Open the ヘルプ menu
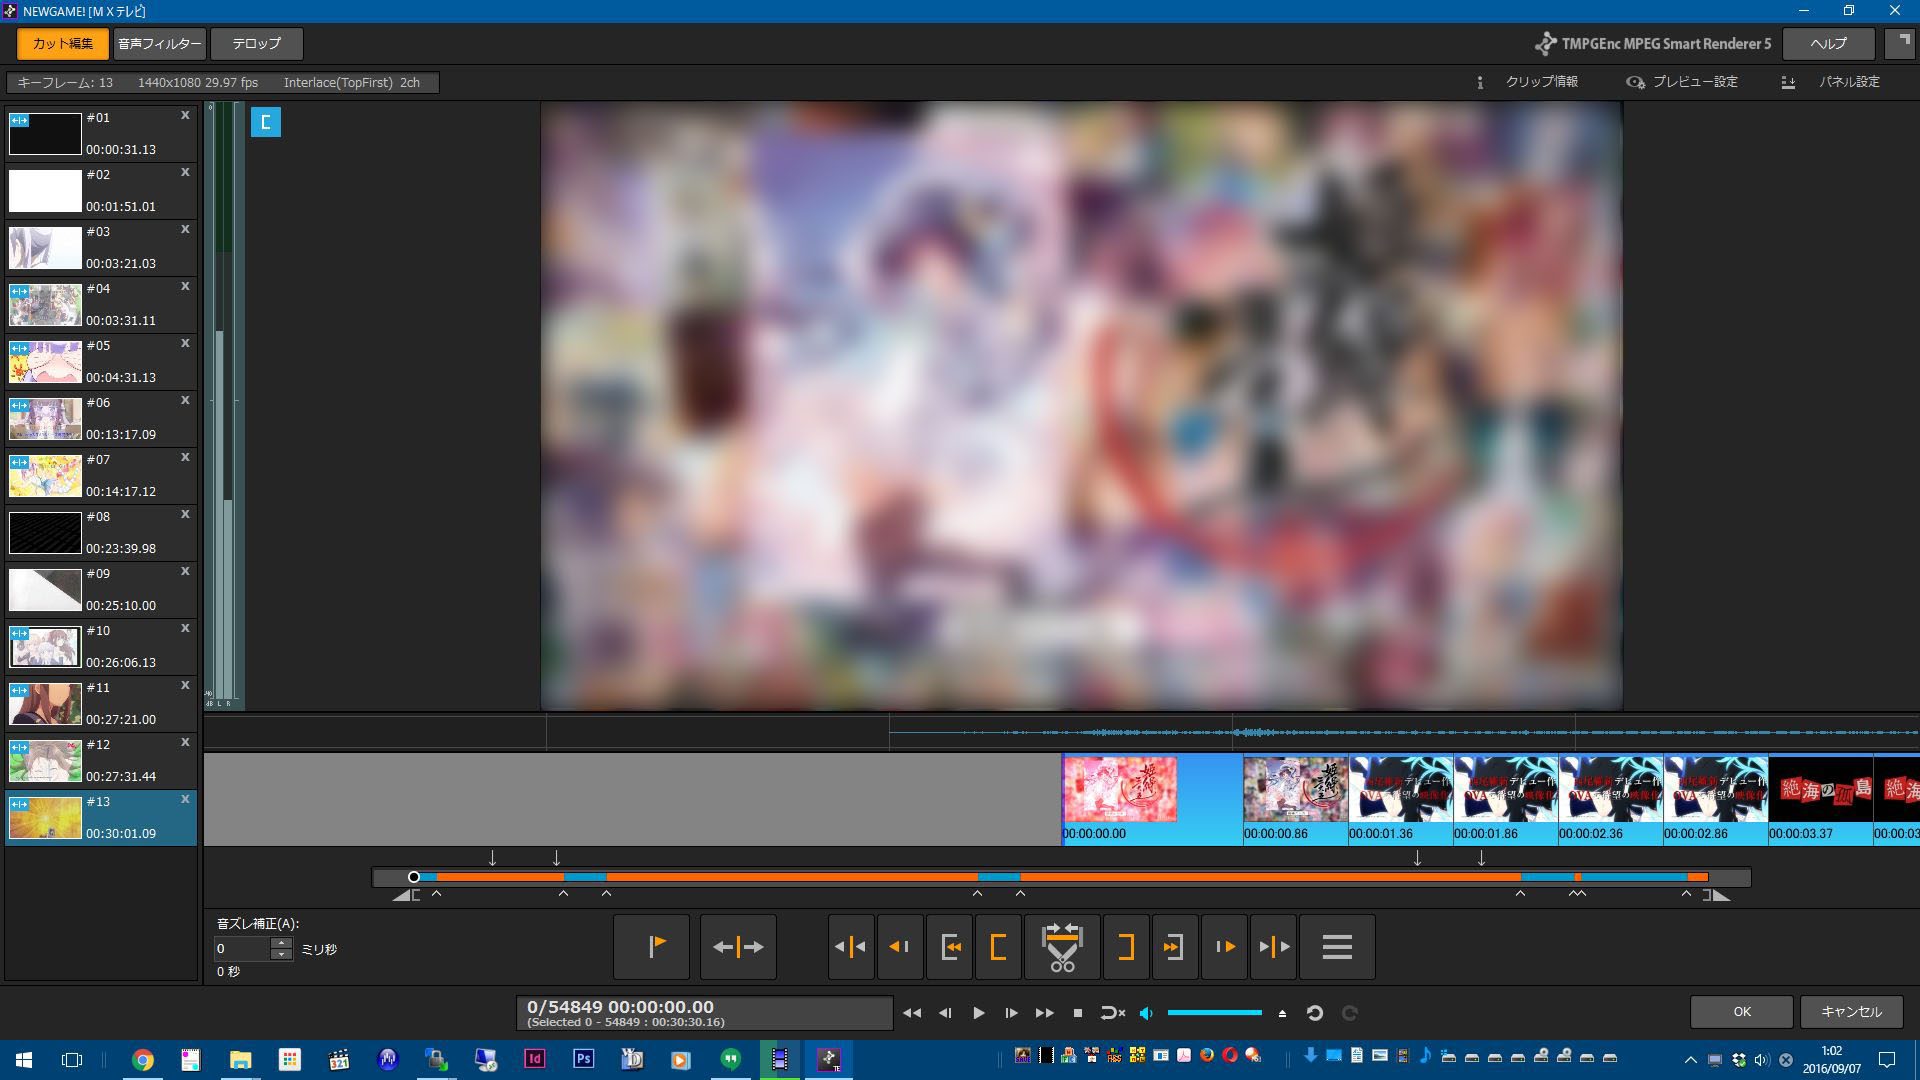 [x=1828, y=44]
